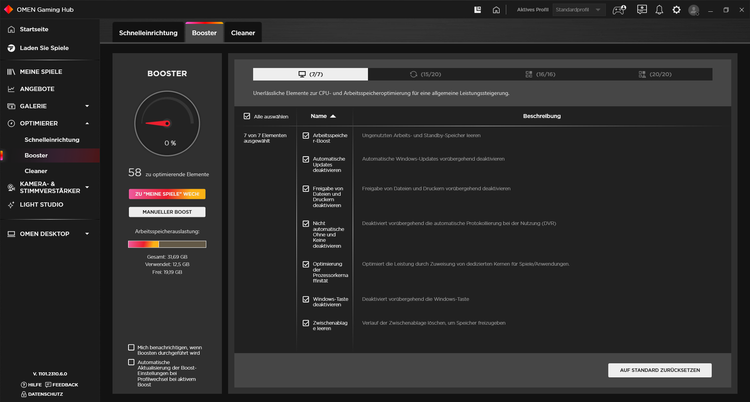Uncheck Windows-Taste deaktivieren checkbox
Viewport: 750px width, 402px height.
[x=306, y=300]
